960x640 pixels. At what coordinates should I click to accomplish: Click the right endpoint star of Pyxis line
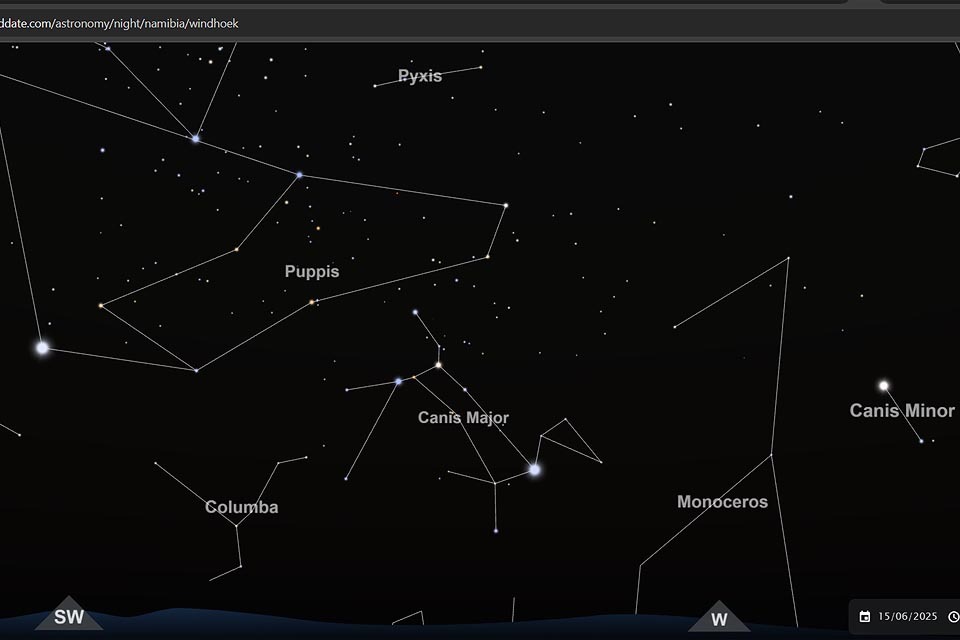tap(481, 67)
